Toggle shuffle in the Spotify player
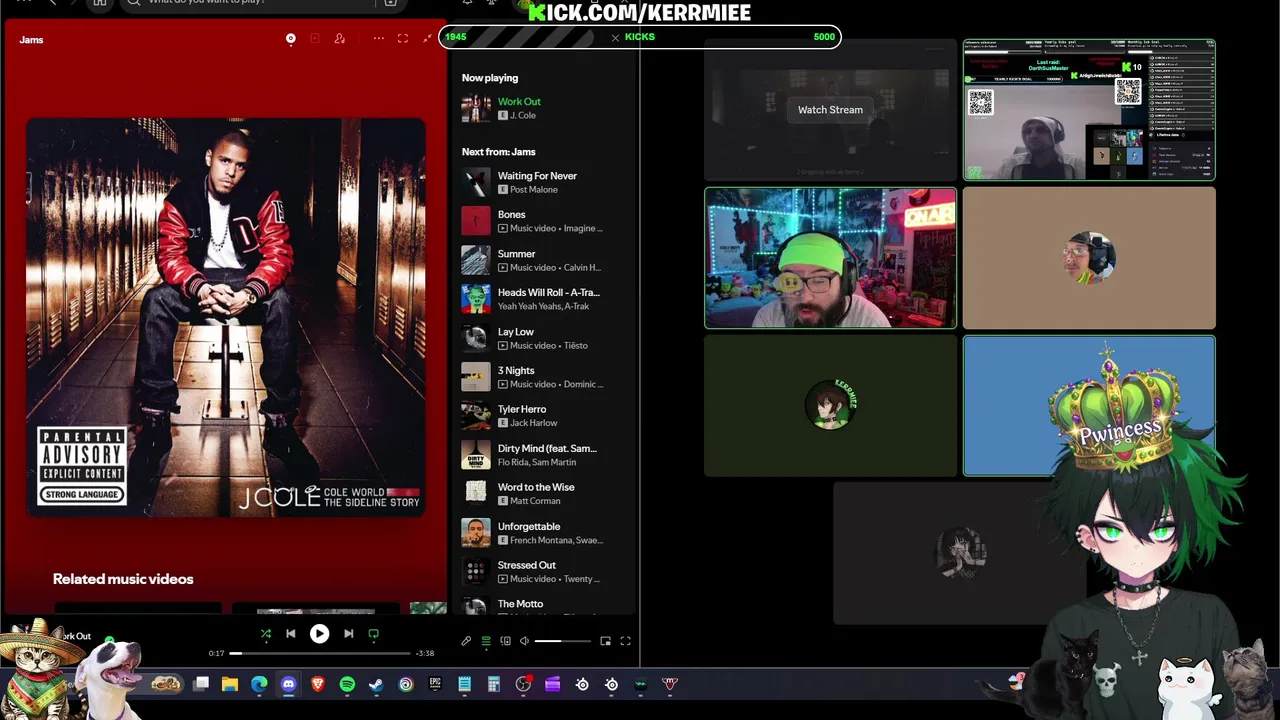The image size is (1280, 720). point(266,634)
